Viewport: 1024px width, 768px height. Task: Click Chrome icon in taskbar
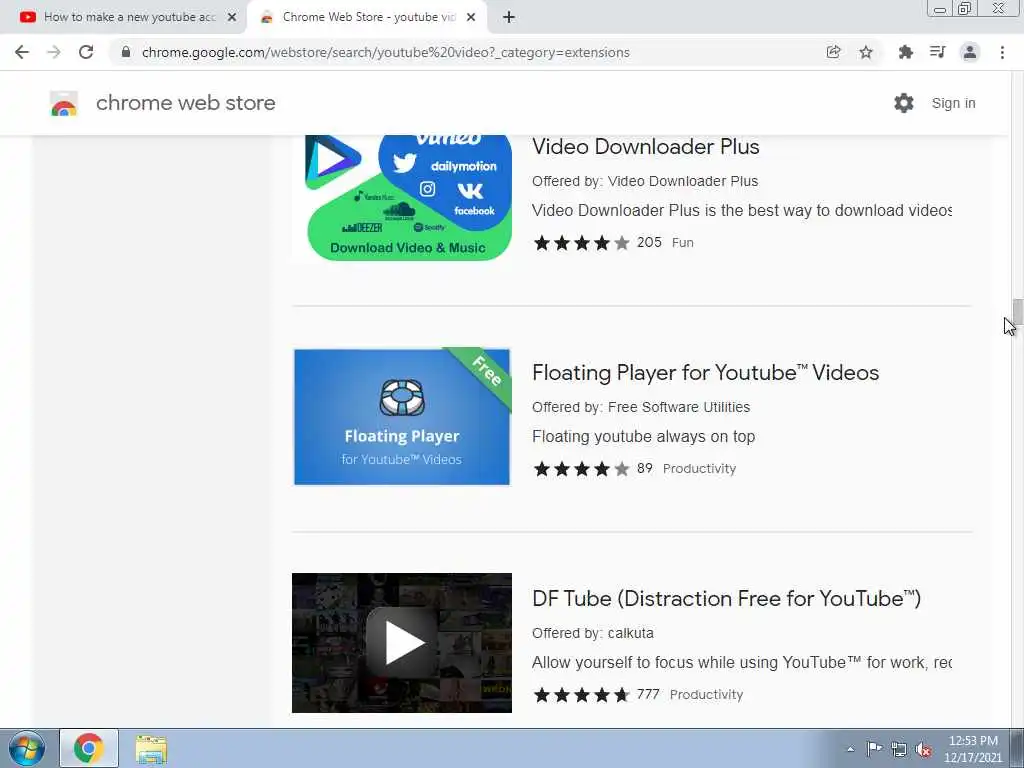click(x=89, y=748)
